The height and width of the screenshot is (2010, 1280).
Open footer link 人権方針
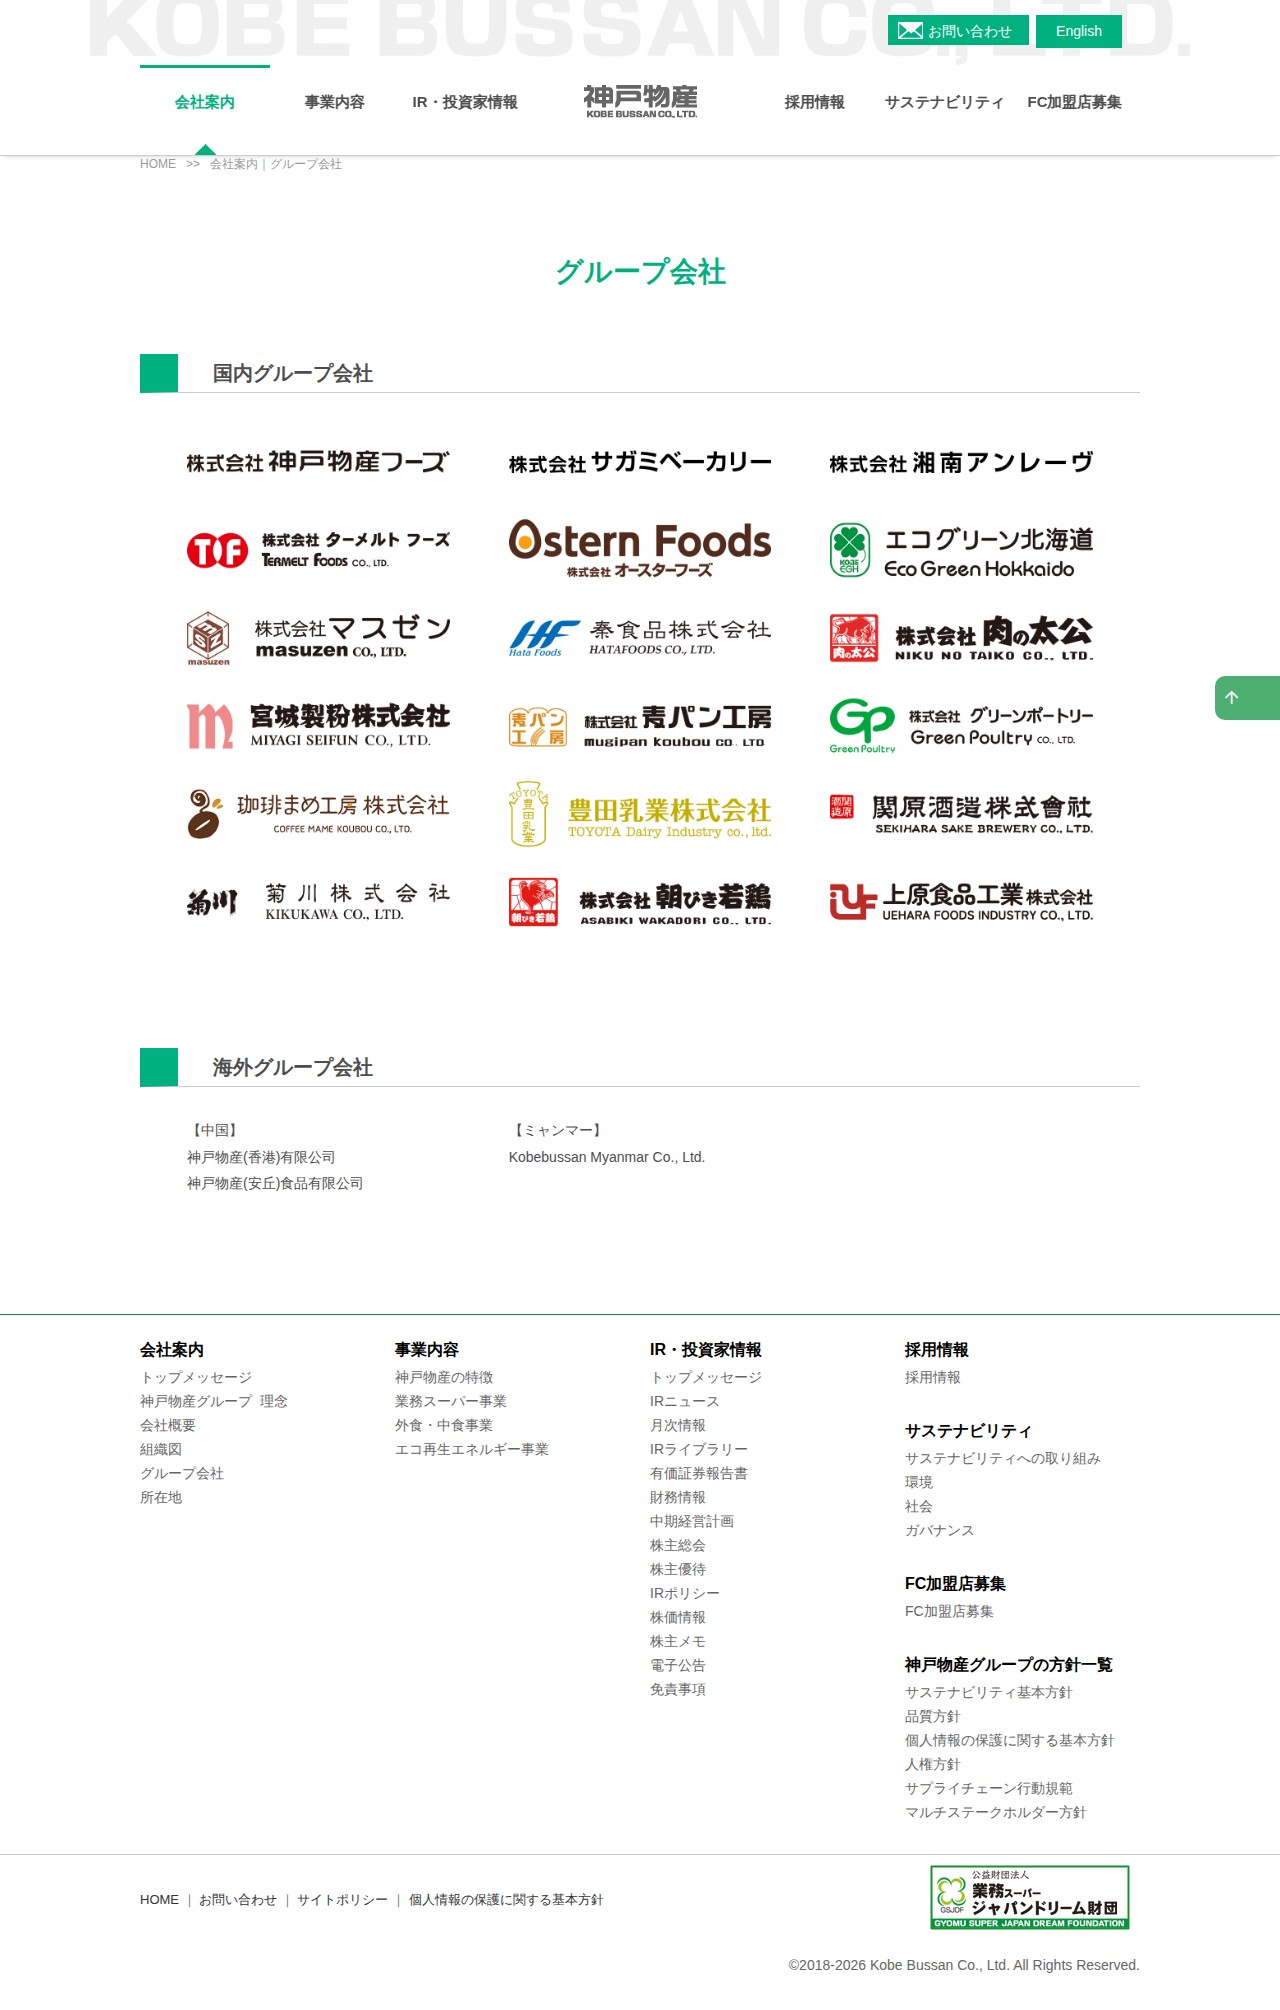(x=933, y=1764)
